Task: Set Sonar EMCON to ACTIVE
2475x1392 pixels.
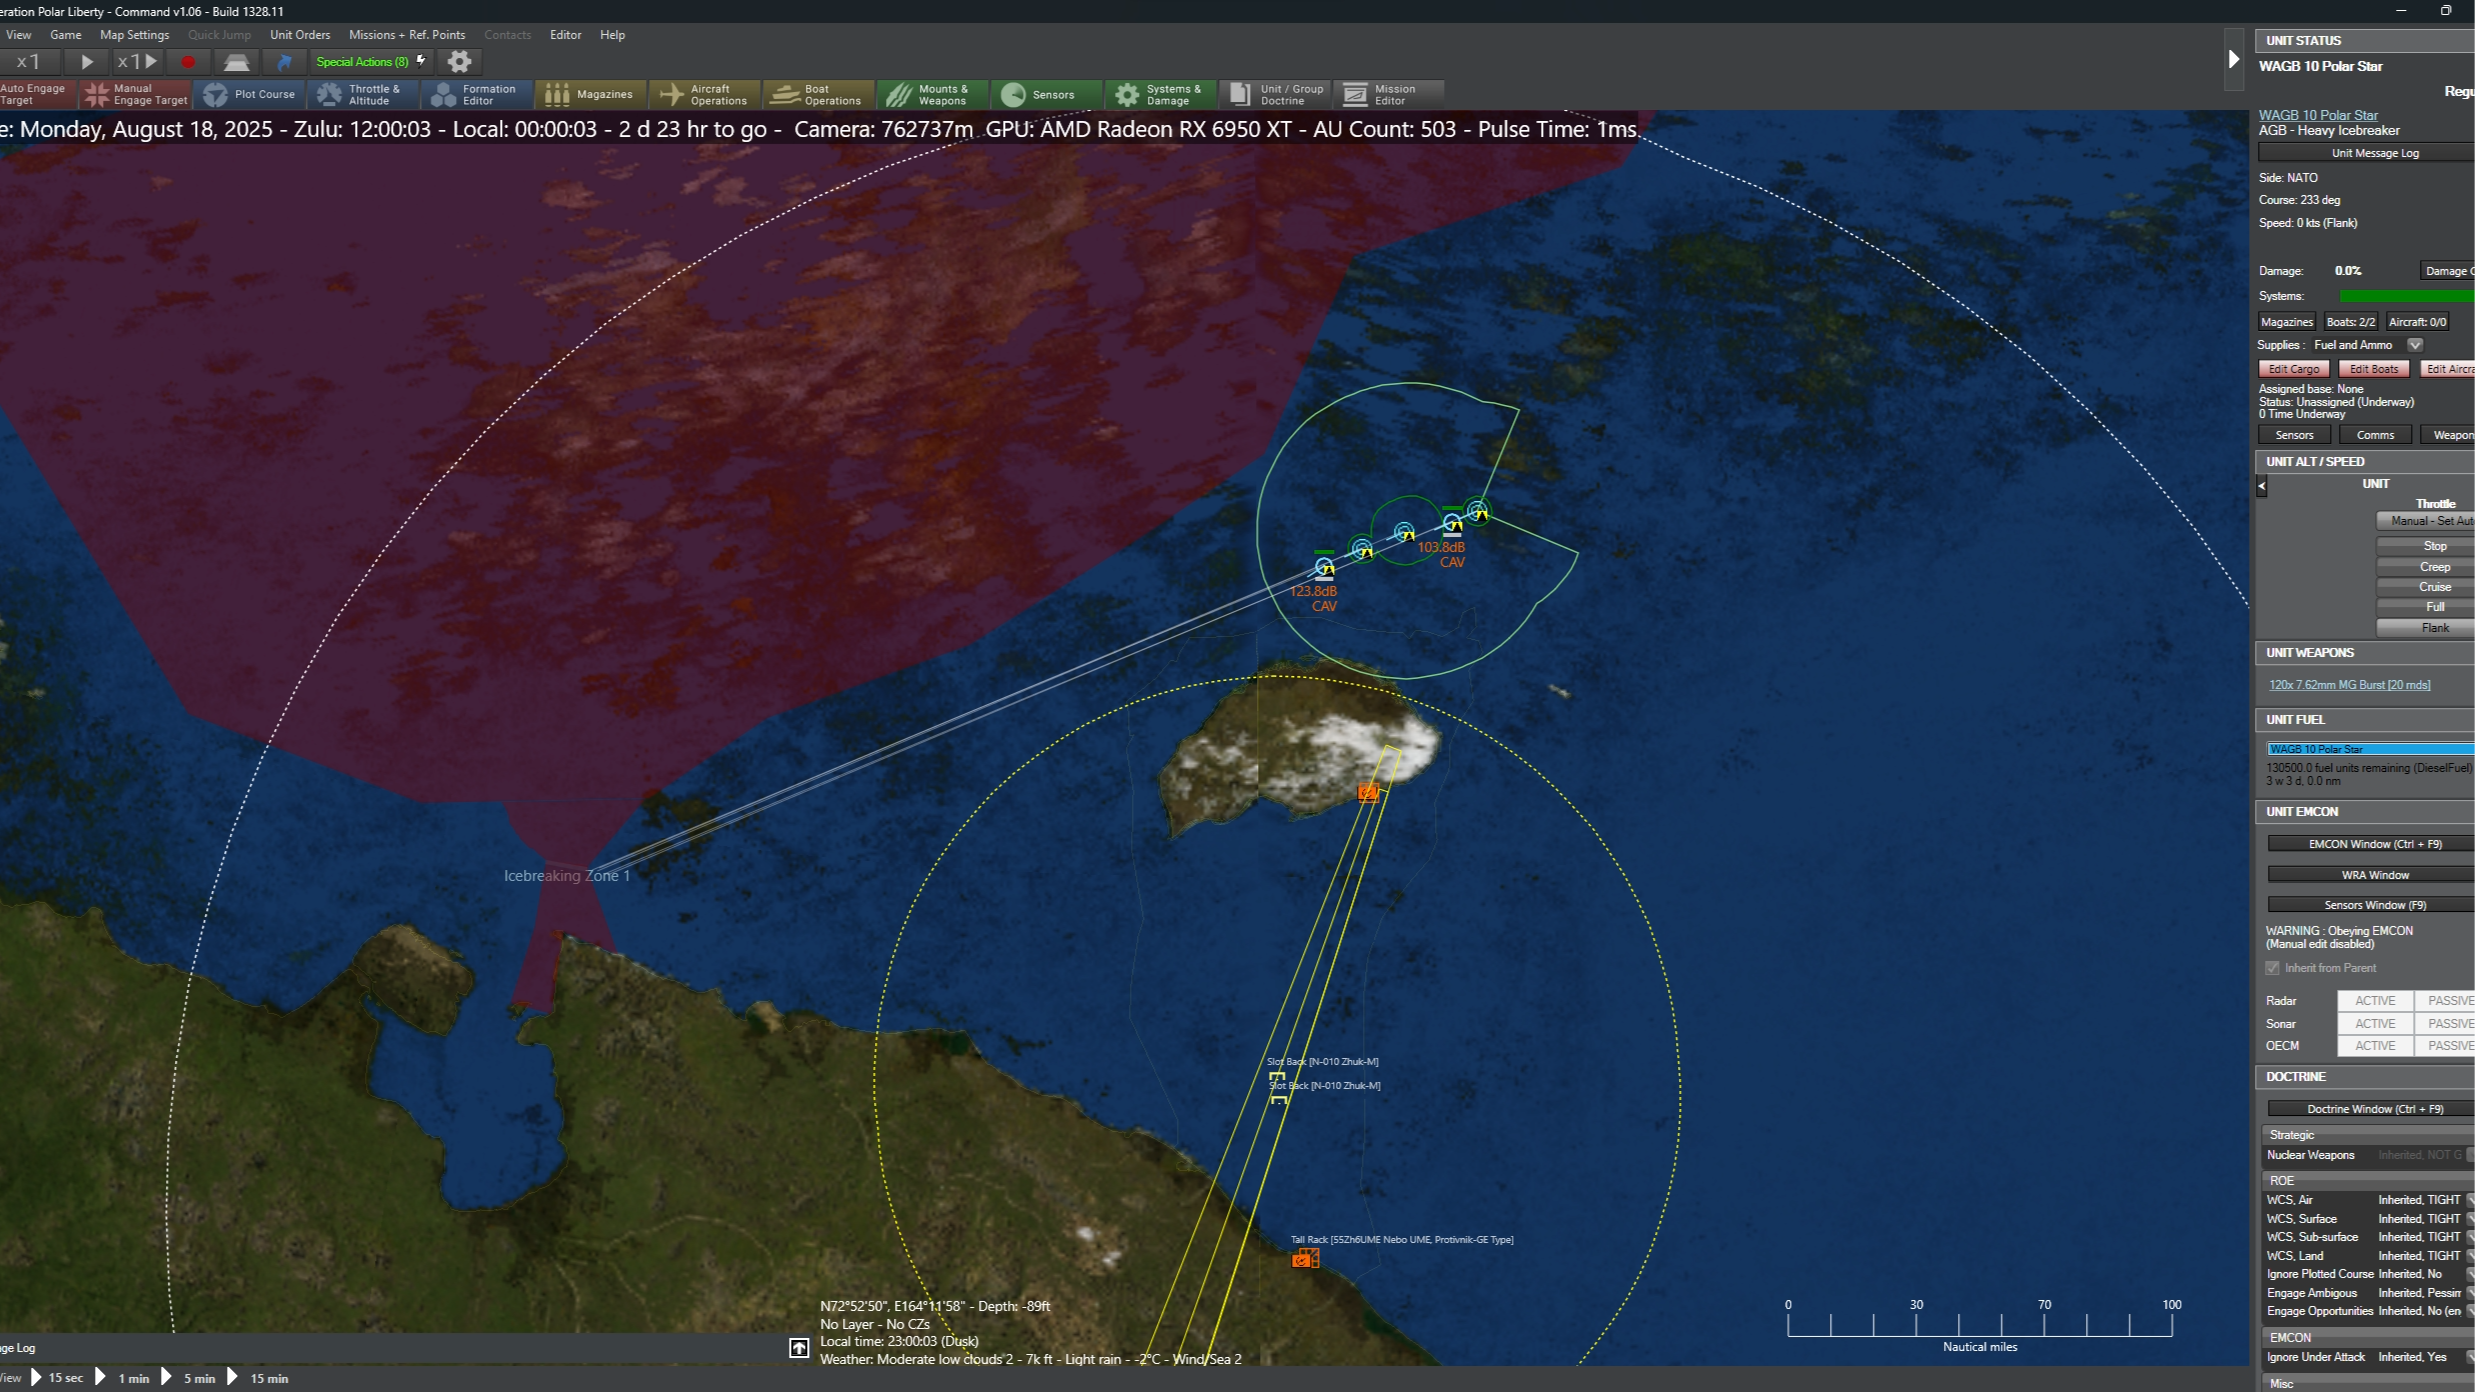Action: (x=2374, y=1024)
